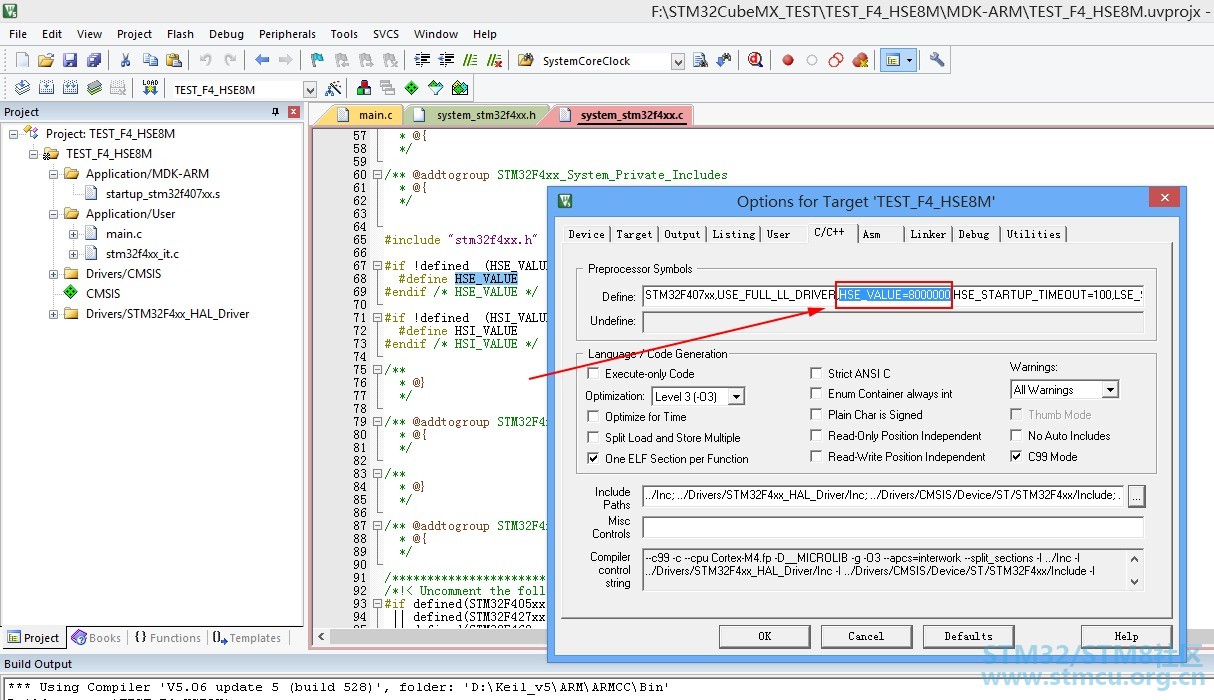
Task: Click the Find in Files icon
Action: pyautogui.click(x=526, y=60)
